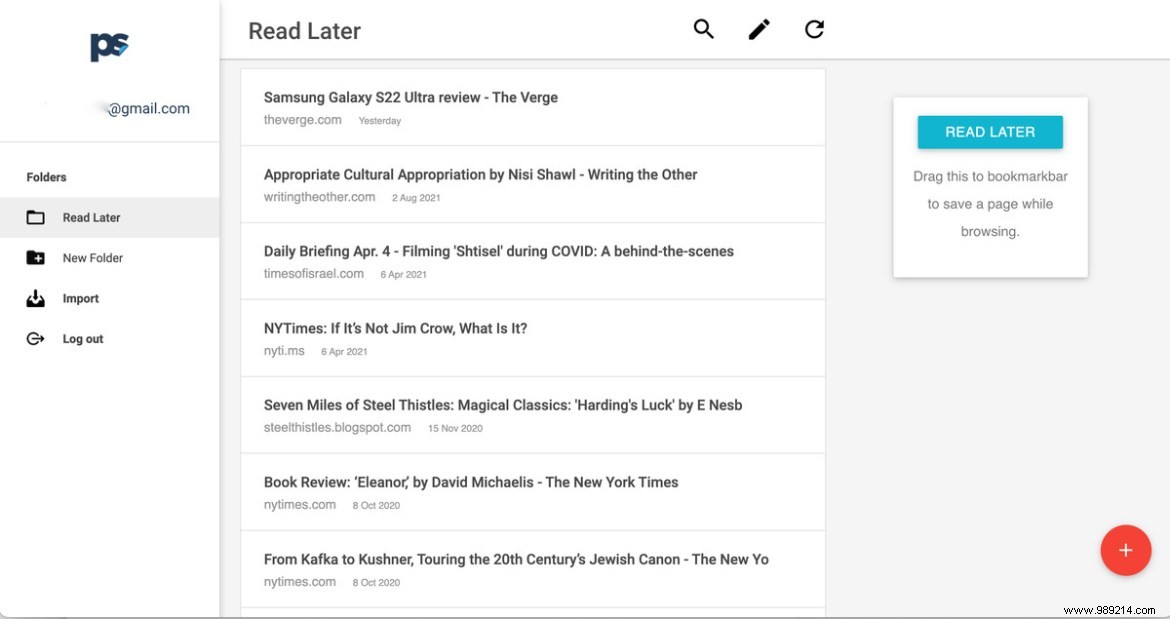Open the Appropriate Cultural Appropriation article
Image resolution: width=1170 pixels, height=619 pixels.
point(480,174)
